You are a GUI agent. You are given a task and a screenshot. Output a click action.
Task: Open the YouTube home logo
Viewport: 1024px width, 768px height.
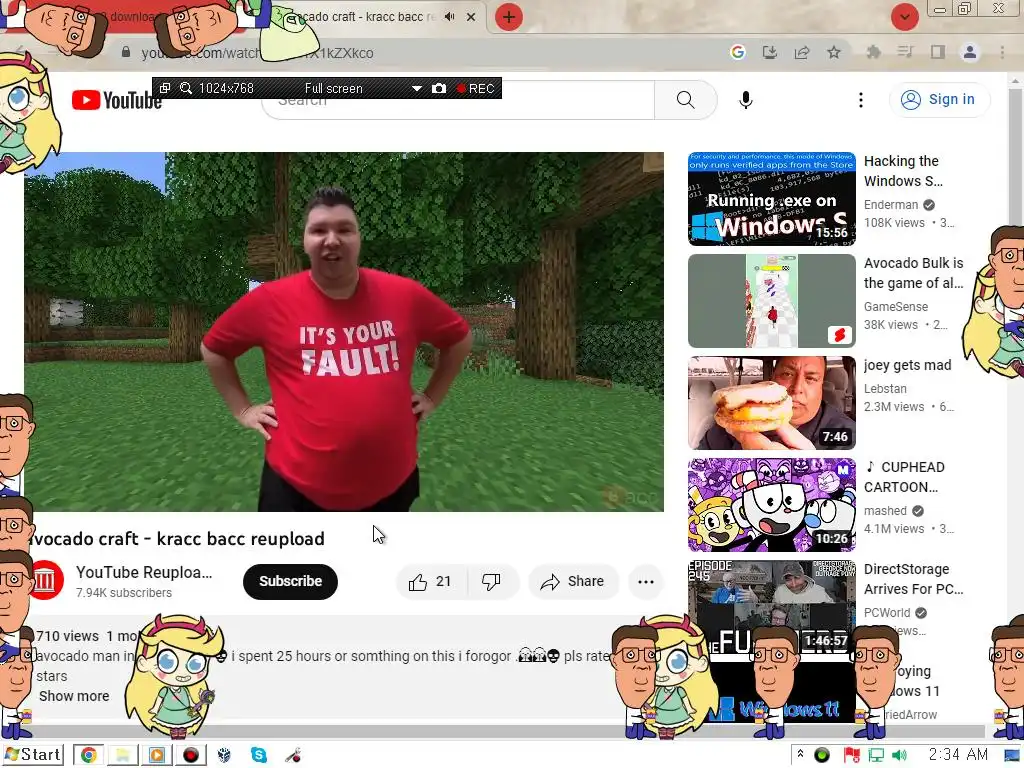click(x=116, y=100)
